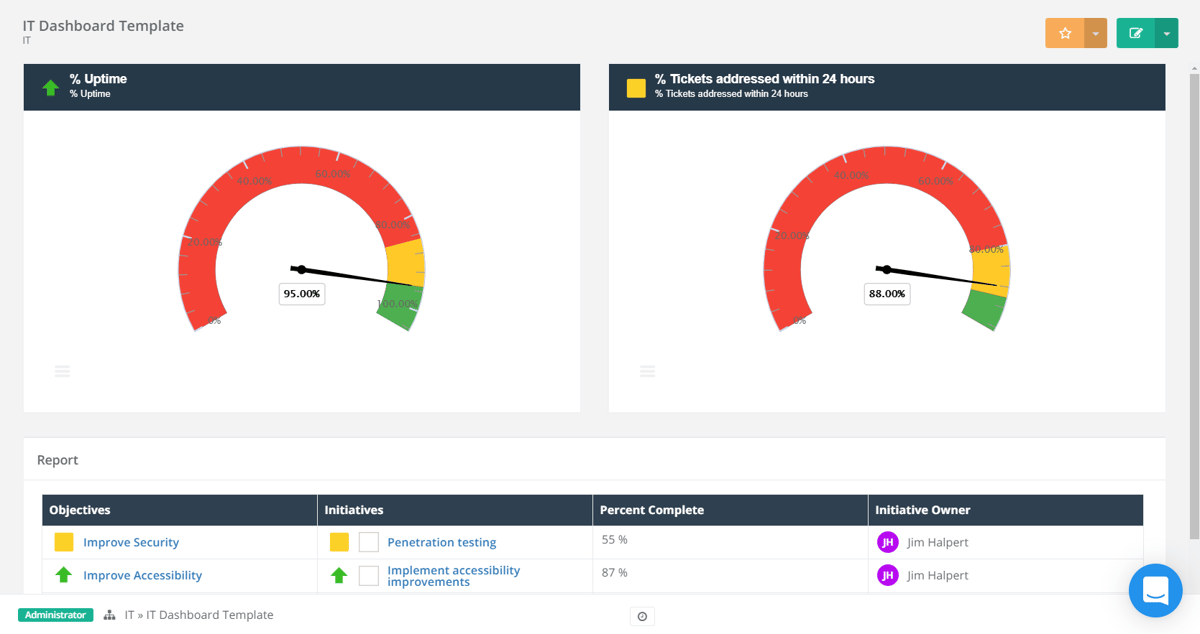Click the 95.00% value label on Uptime gauge
1200x634 pixels.
[301, 294]
